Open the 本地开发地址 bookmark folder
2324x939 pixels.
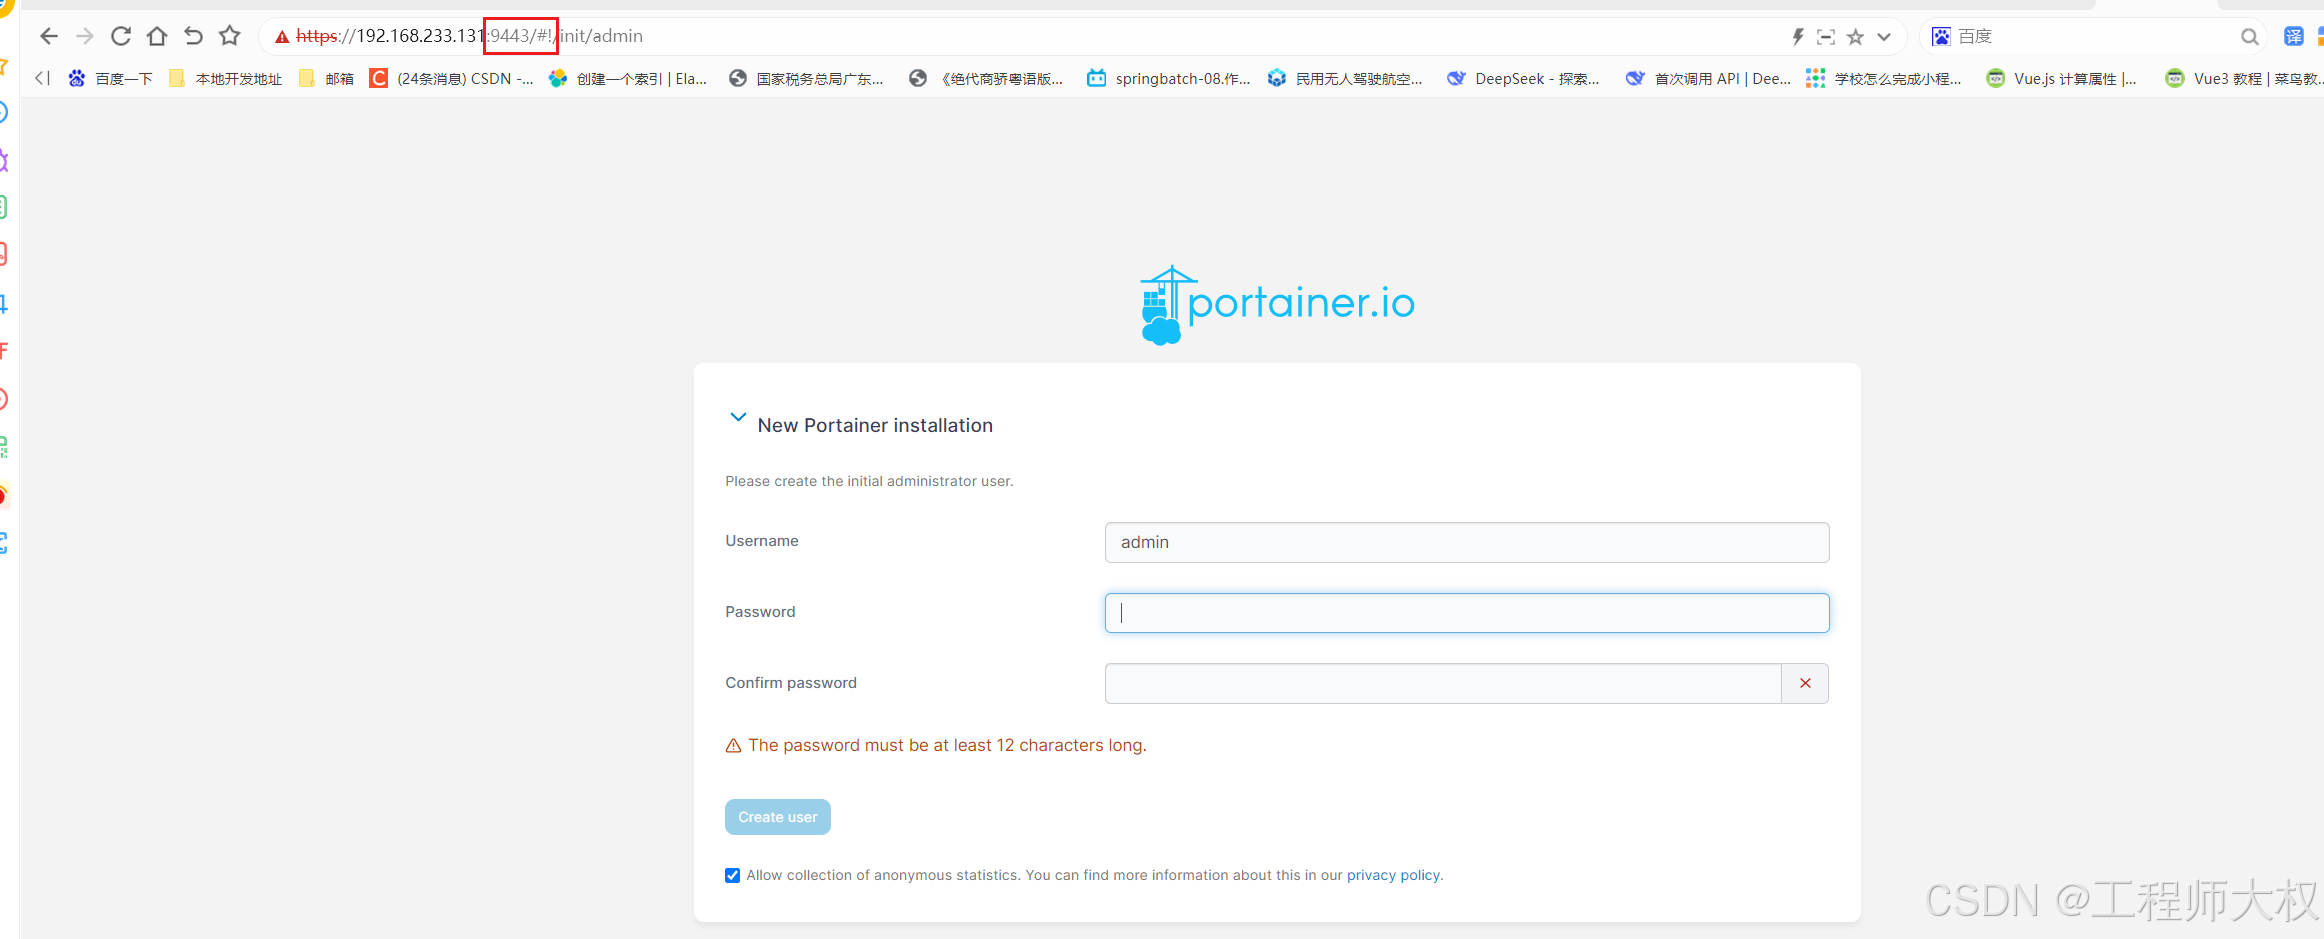(226, 78)
